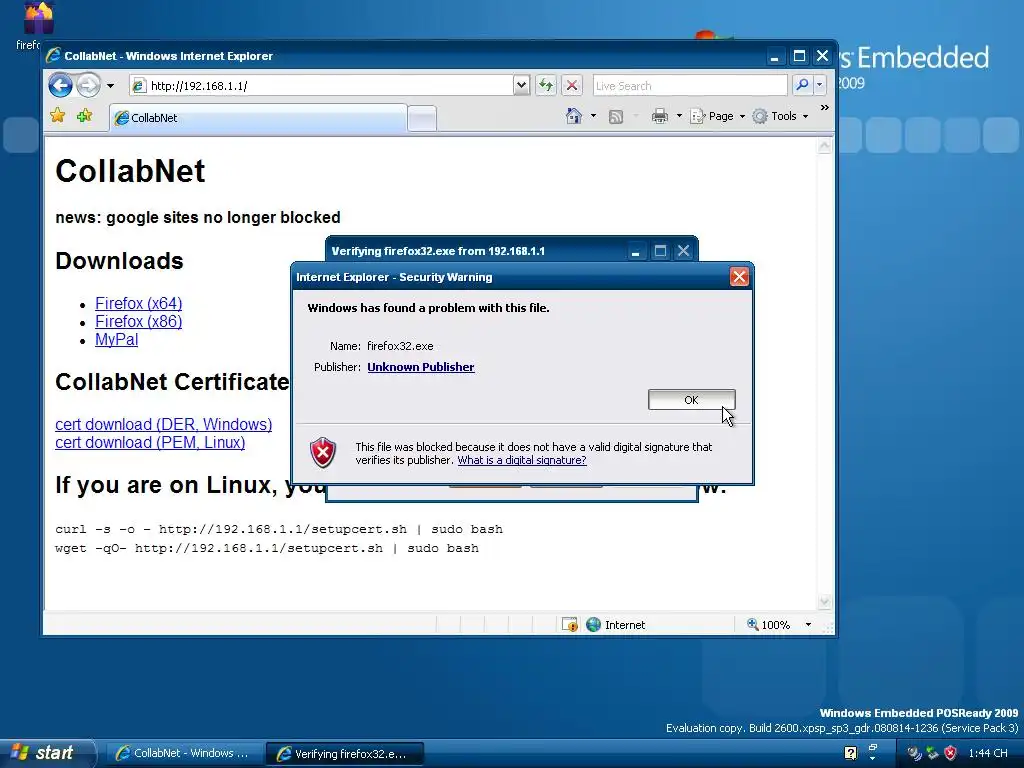This screenshot has height=768, width=1024.
Task: Go to the home page with the Home icon
Action: click(573, 116)
